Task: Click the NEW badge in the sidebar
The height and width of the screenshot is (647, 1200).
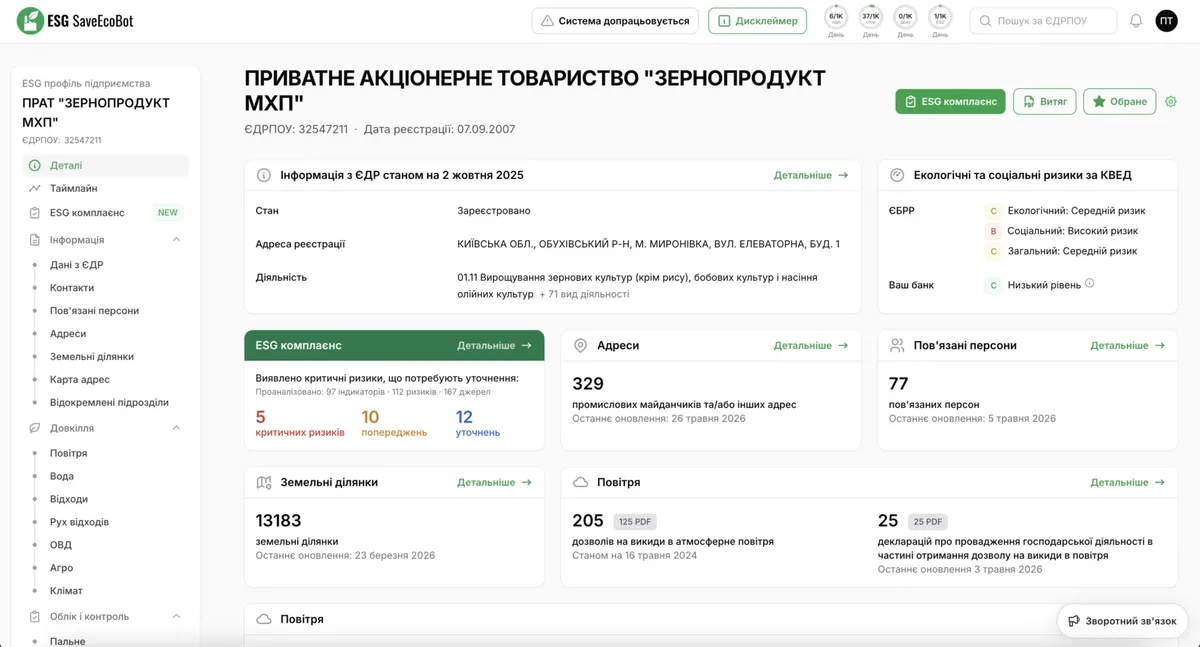Action: [x=168, y=213]
